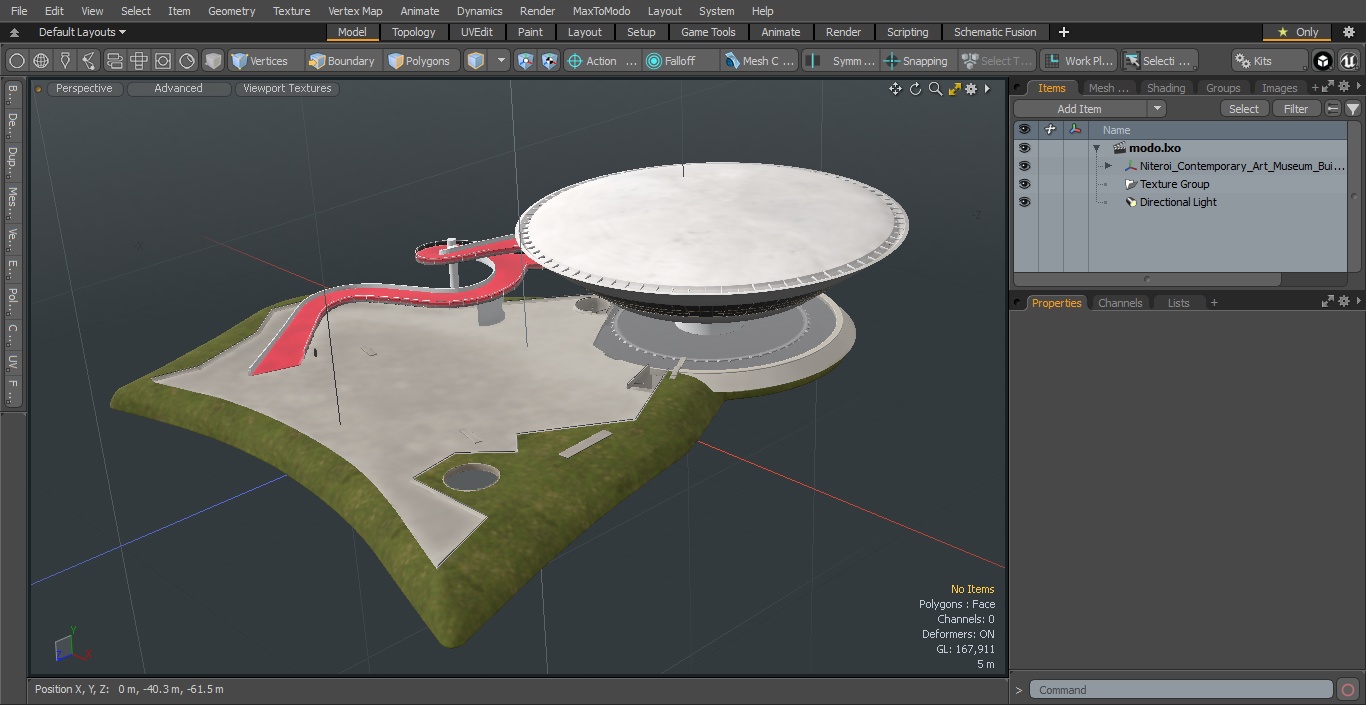Click the curve path tool icon
Screen dimensions: 1366x705
point(89,61)
